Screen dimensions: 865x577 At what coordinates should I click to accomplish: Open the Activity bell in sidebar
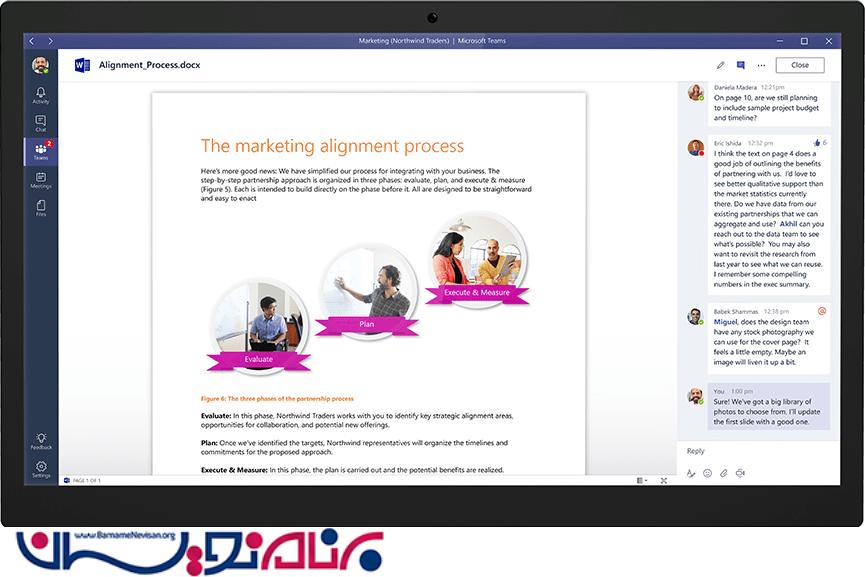(x=41, y=95)
